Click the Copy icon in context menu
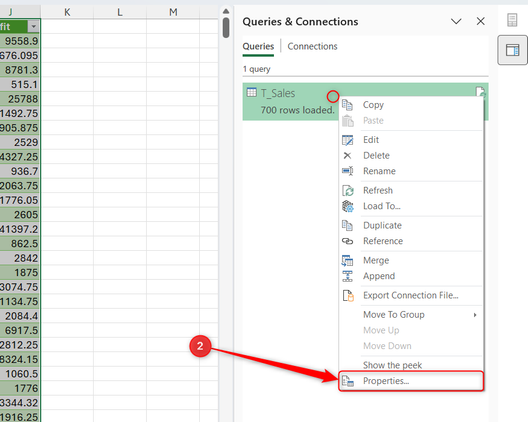 click(347, 105)
